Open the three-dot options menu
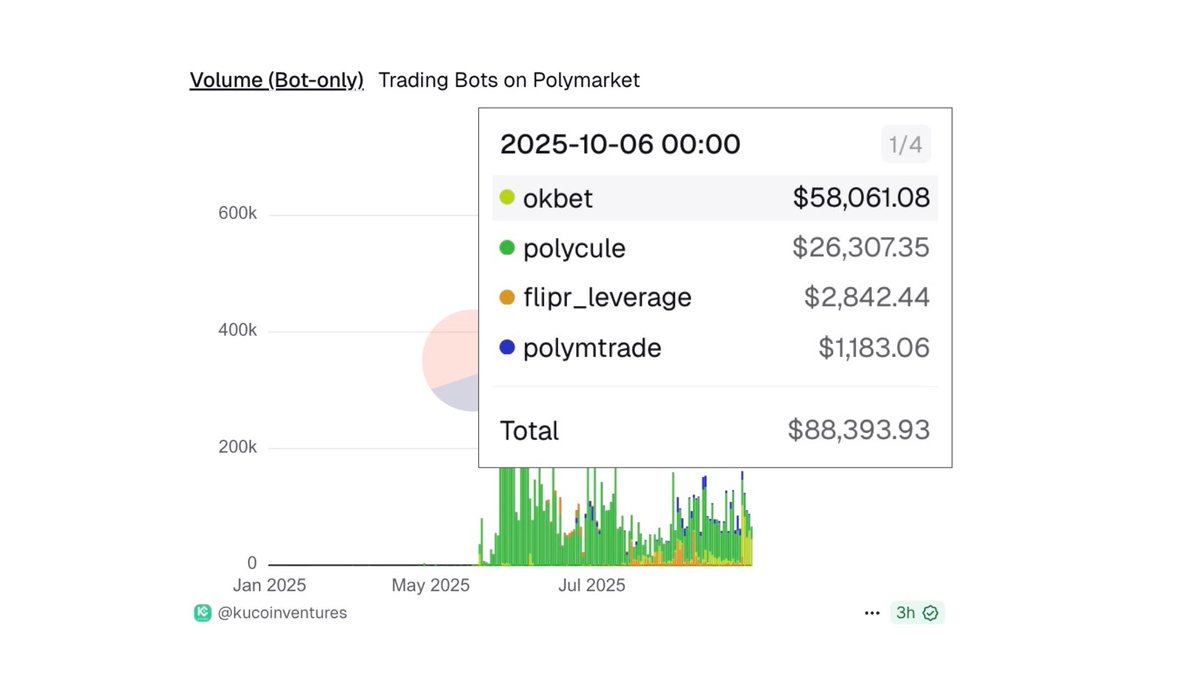Screen dimensions: 1200x675 (x=872, y=612)
